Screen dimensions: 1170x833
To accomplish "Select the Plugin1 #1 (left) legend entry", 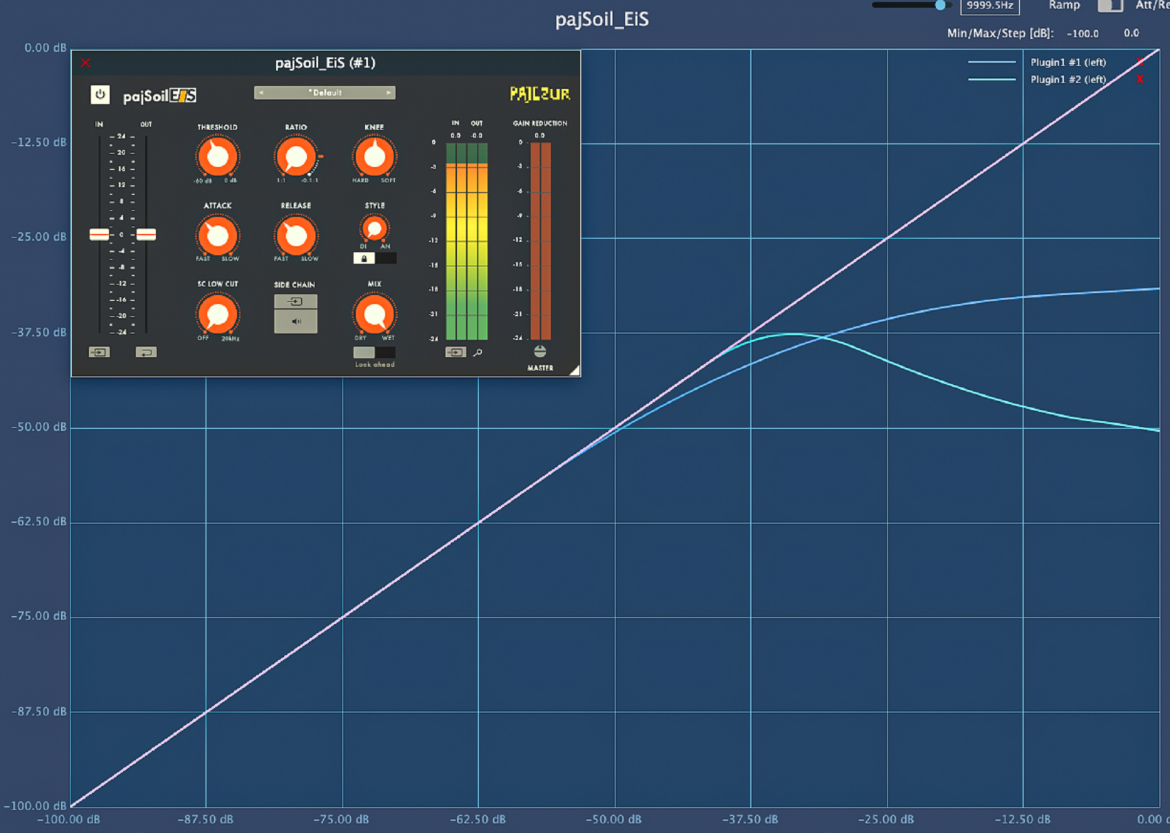I will (1068, 62).
